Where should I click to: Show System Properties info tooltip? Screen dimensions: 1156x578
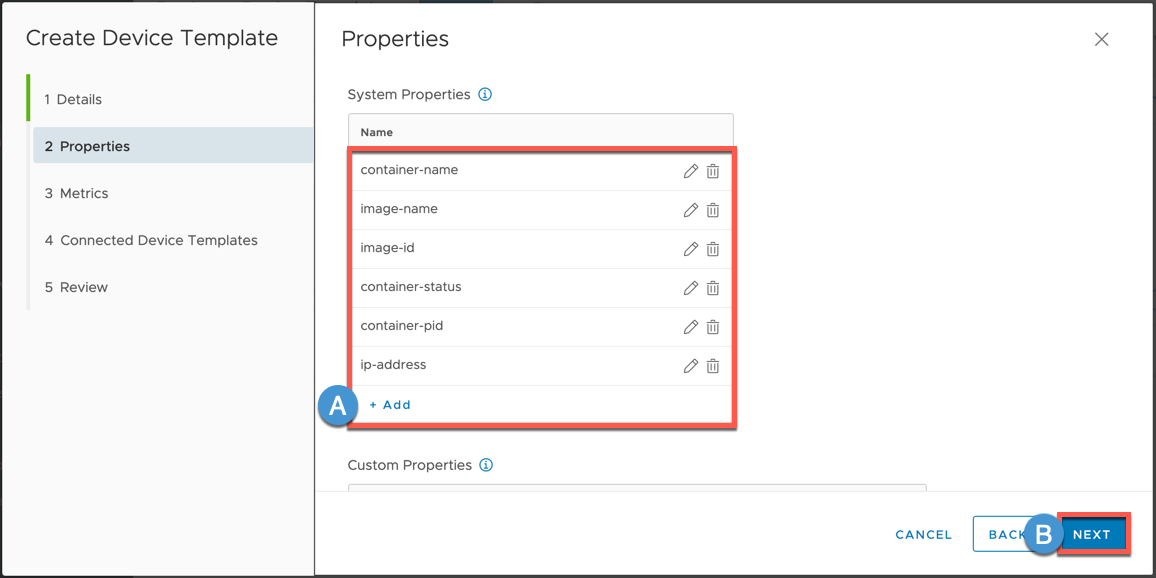click(x=485, y=95)
